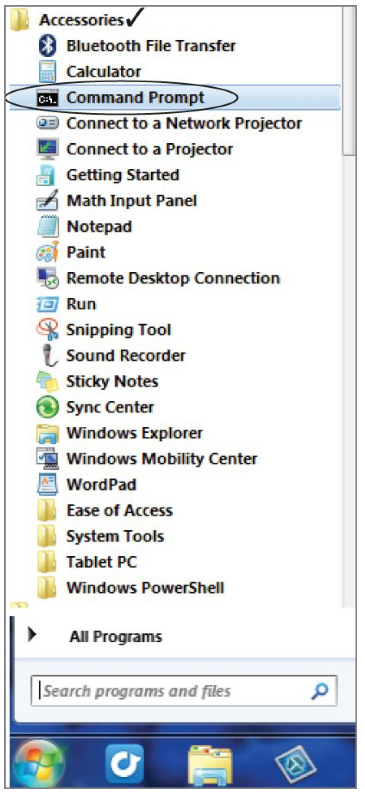
Task: Open Notepad from the program list
Action: pyautogui.click(x=99, y=226)
